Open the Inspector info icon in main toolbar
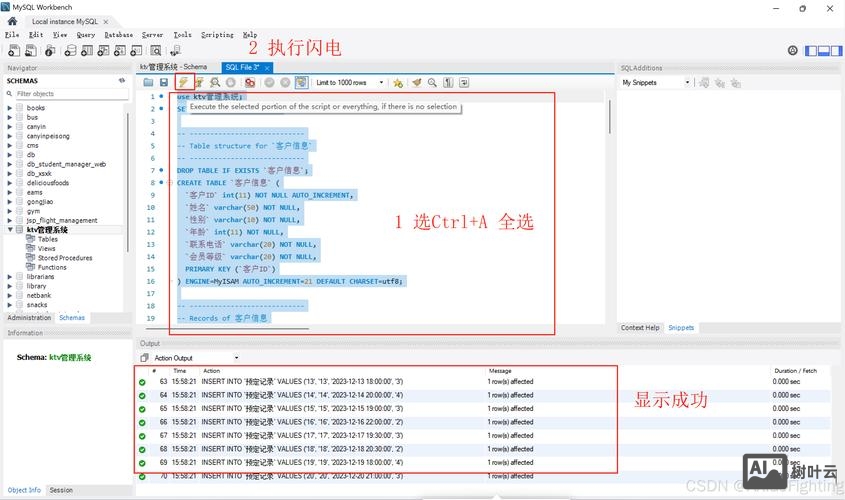 coord(50,51)
